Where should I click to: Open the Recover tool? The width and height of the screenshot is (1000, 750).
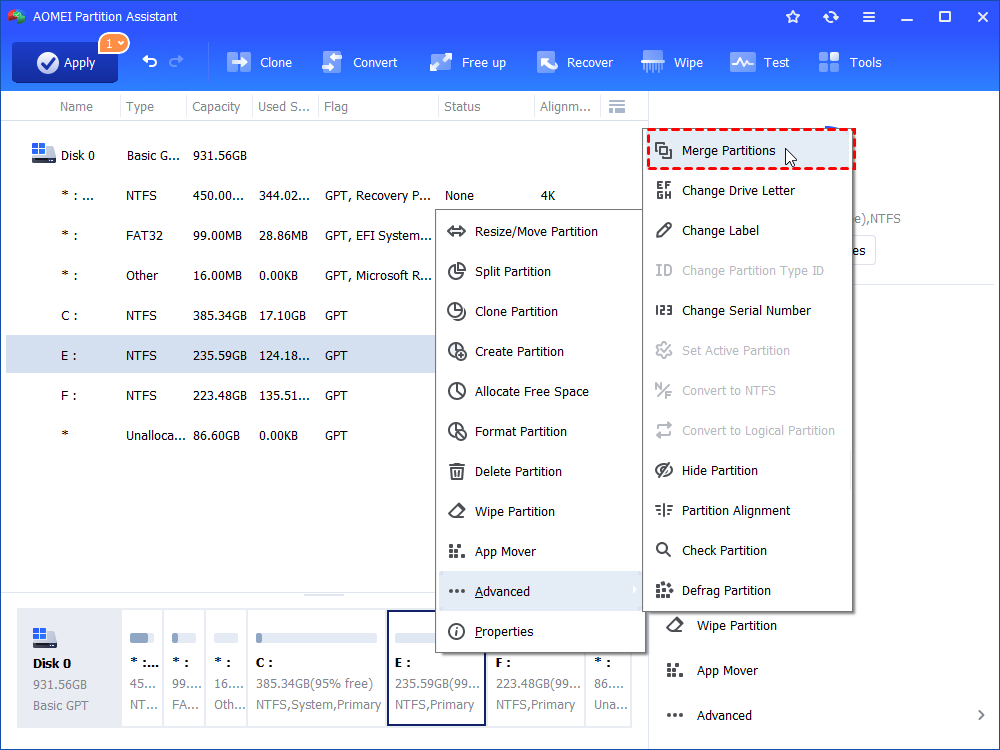[575, 62]
